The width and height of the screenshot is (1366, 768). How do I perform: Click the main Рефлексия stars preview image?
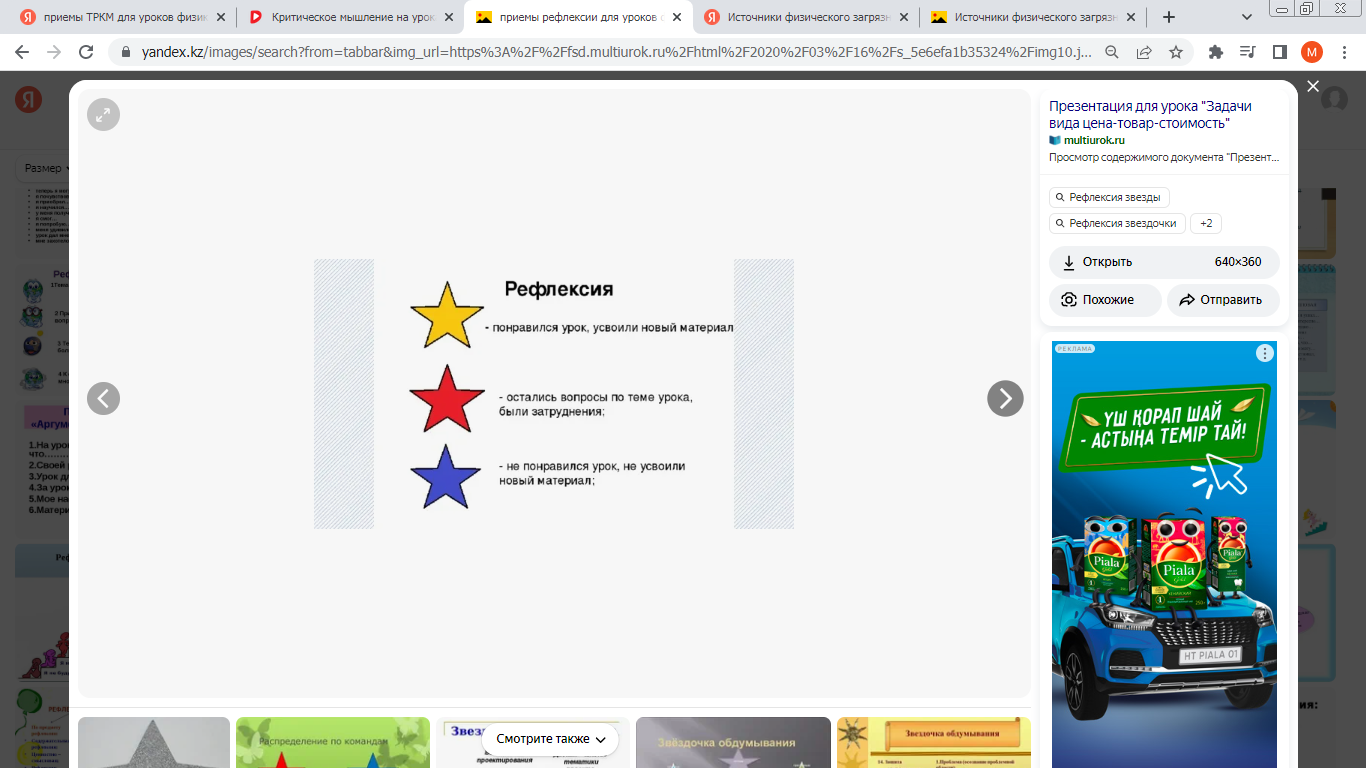[554, 394]
